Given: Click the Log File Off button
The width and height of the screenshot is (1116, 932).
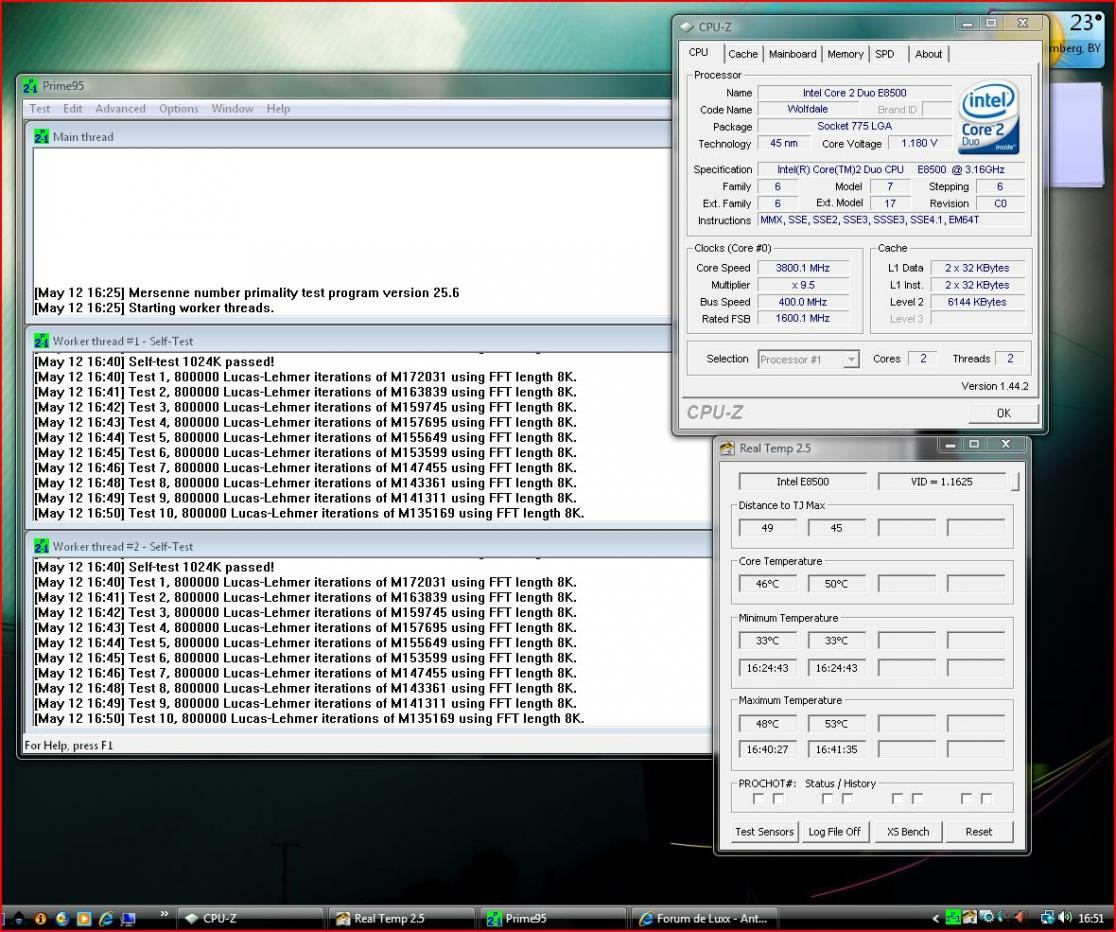Looking at the screenshot, I should point(835,832).
